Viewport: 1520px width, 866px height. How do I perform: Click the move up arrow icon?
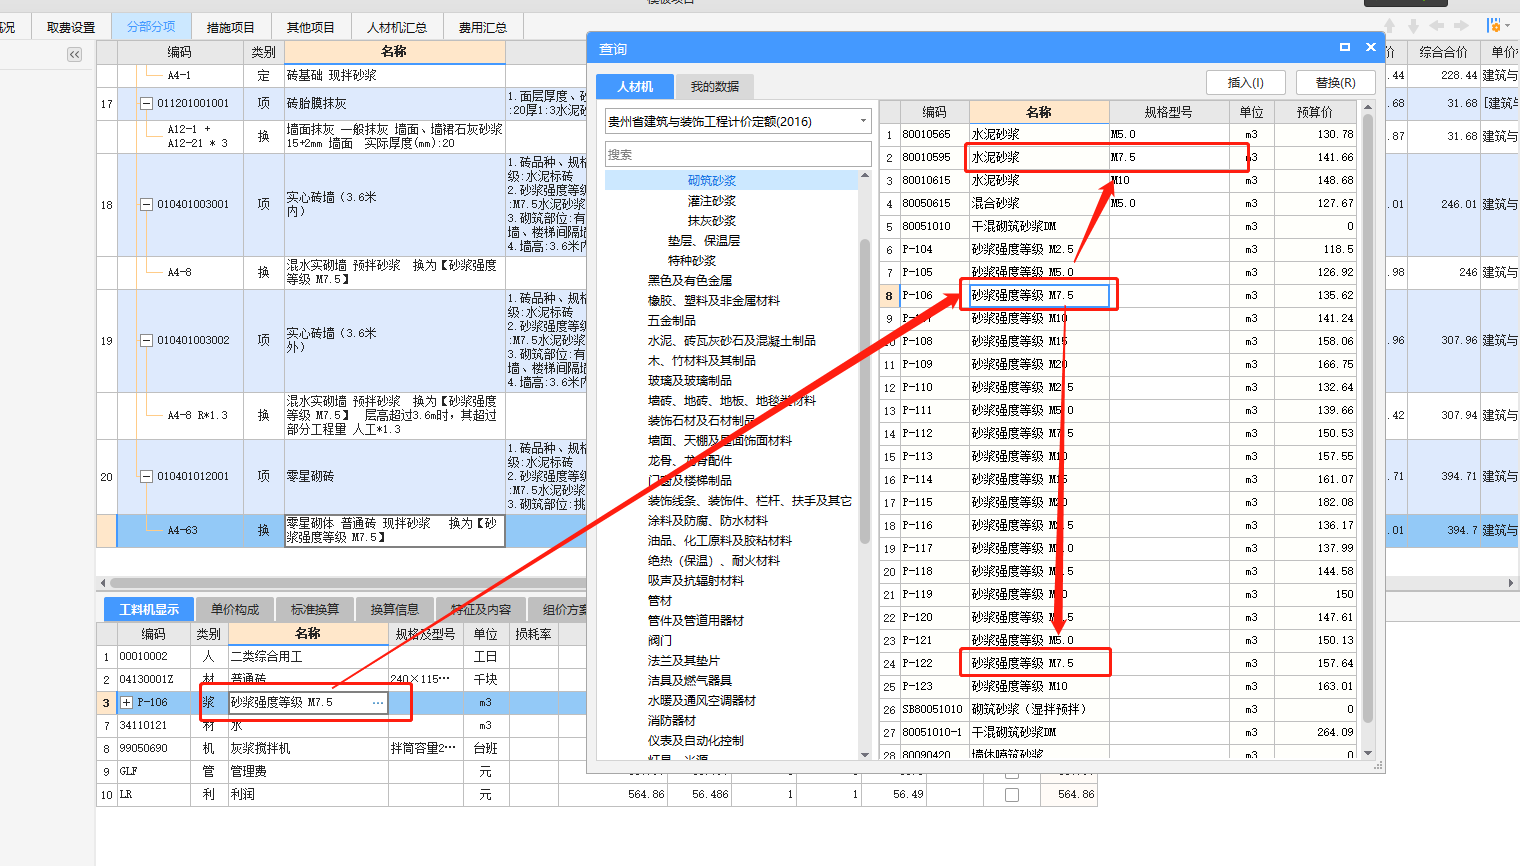coord(1390,26)
